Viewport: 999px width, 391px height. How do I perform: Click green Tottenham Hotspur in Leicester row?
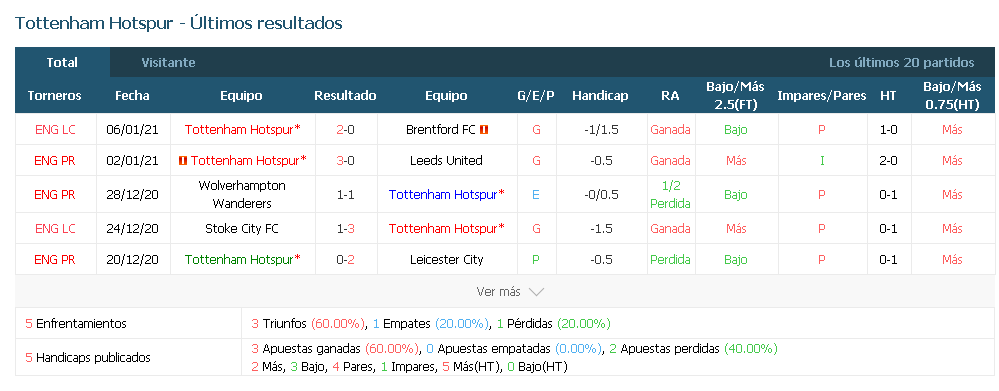point(243,259)
